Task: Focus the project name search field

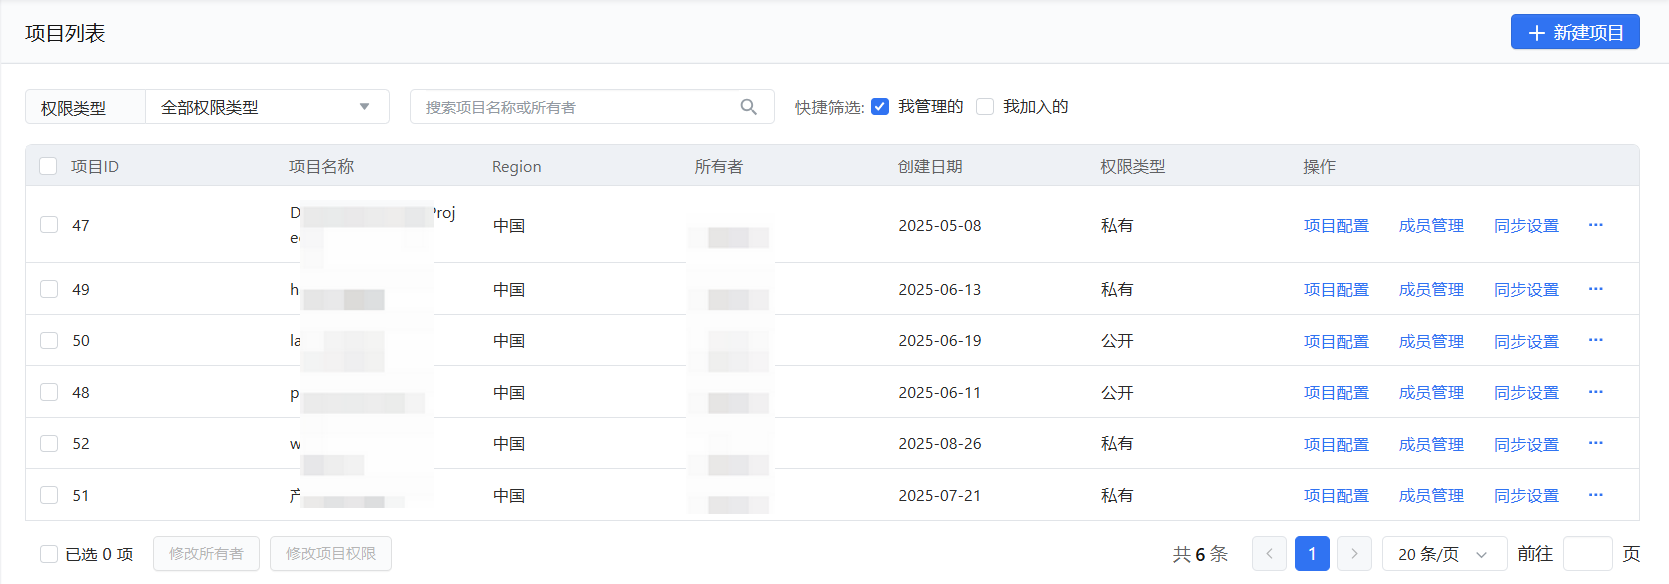Action: [575, 107]
